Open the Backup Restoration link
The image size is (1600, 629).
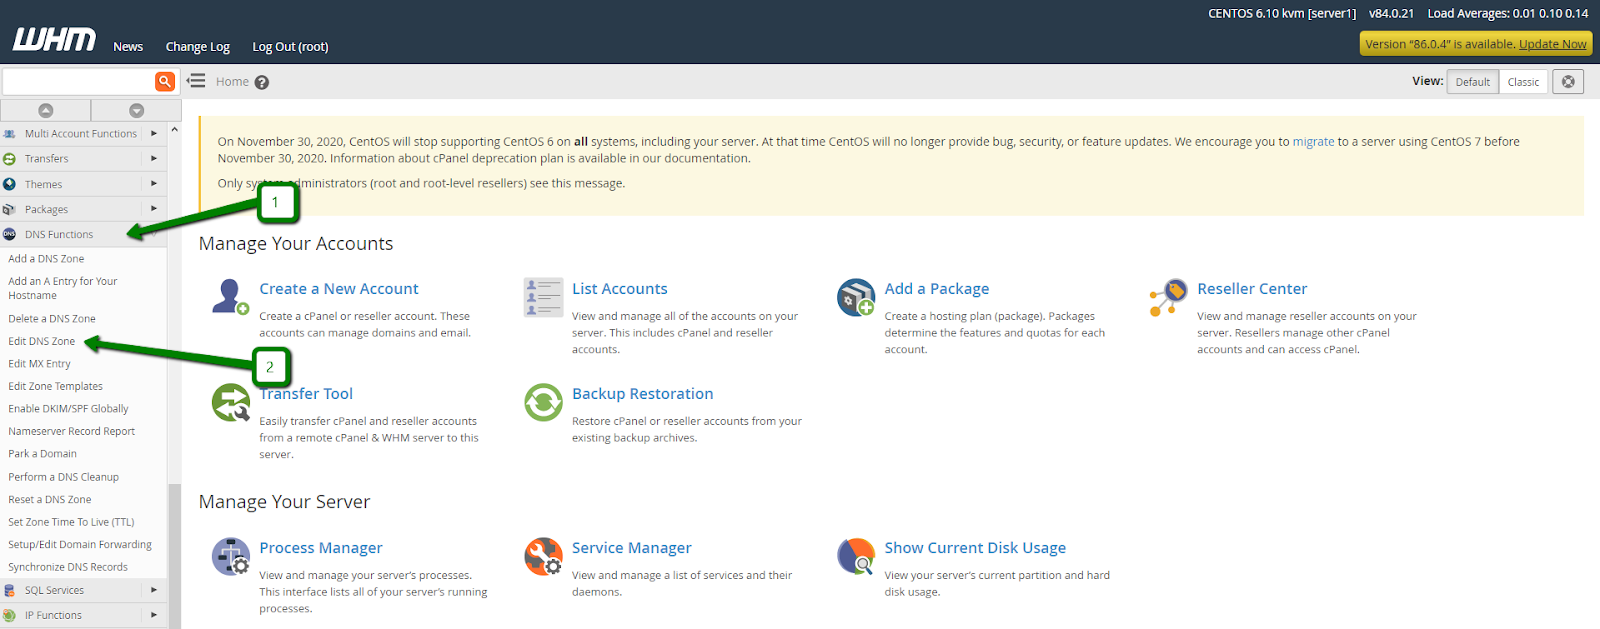pos(643,394)
